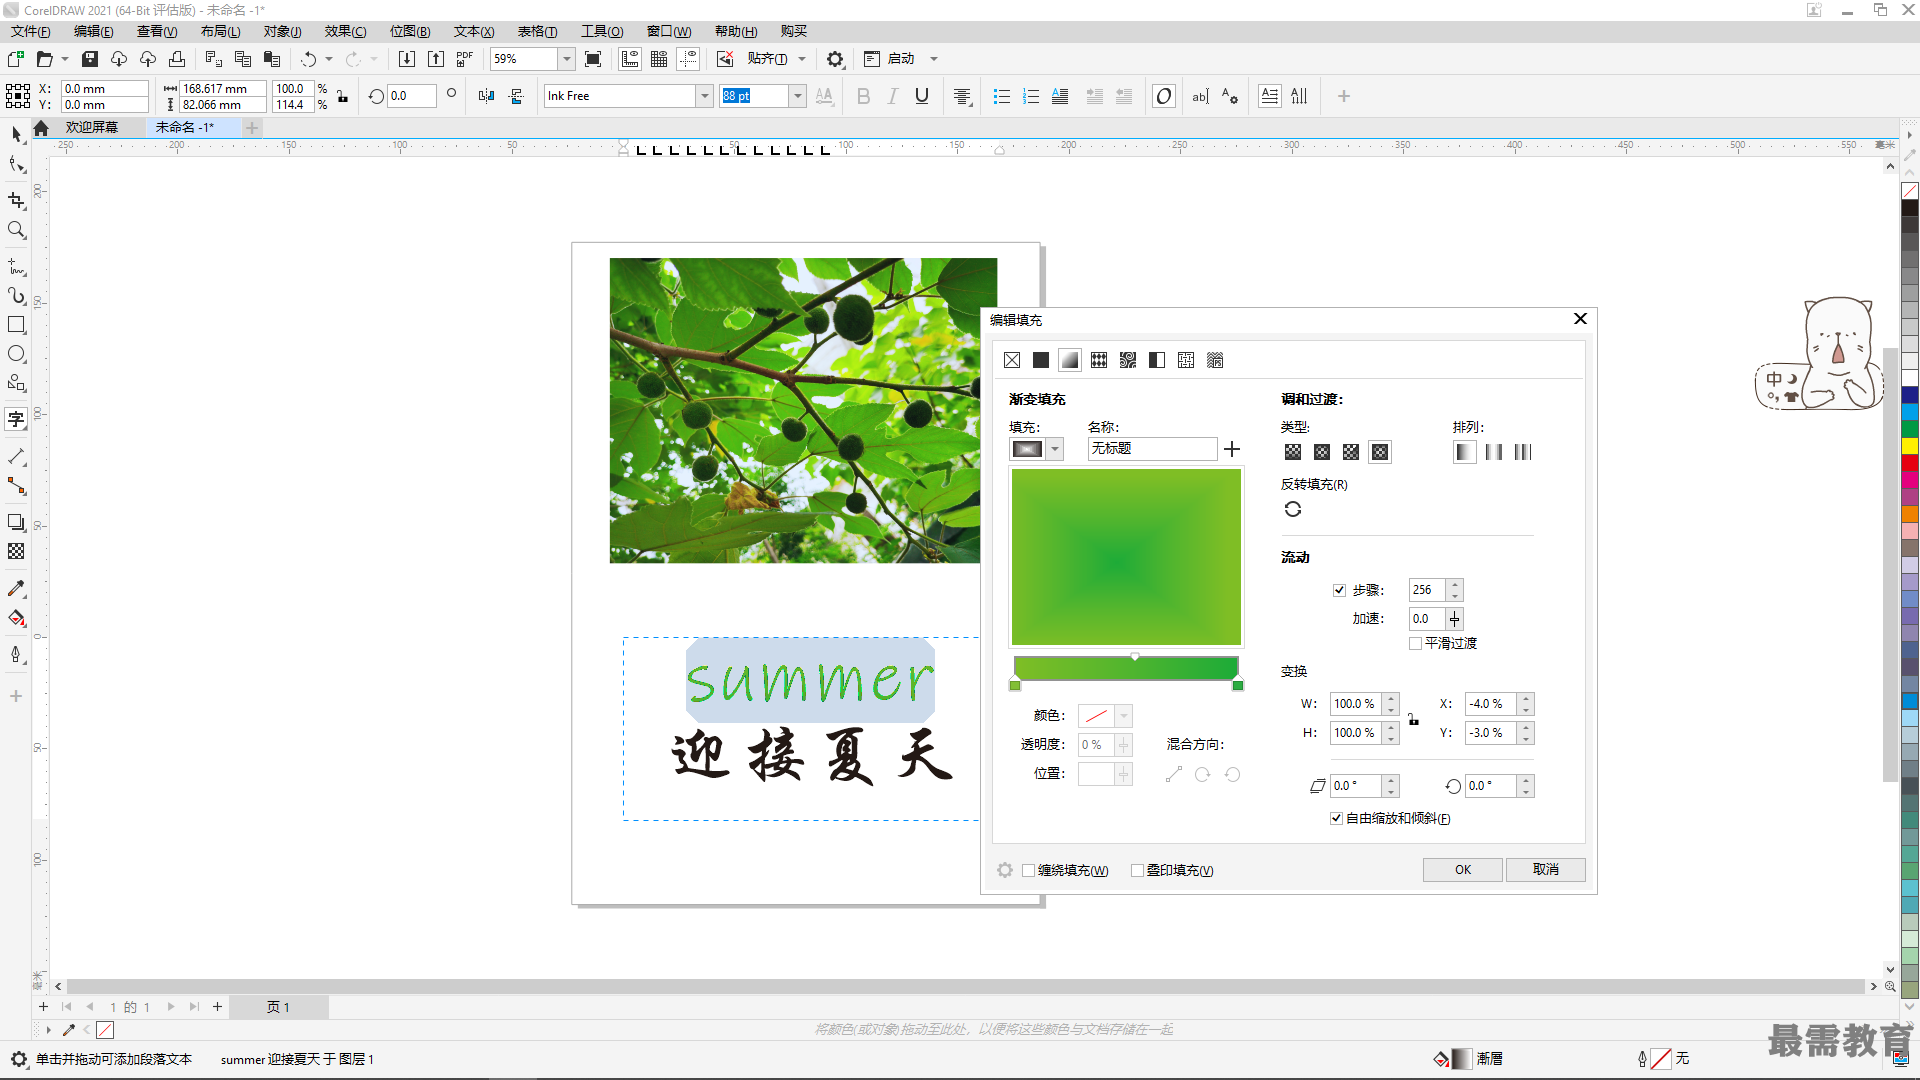Choose Vector Pattern fill type

coord(1099,360)
